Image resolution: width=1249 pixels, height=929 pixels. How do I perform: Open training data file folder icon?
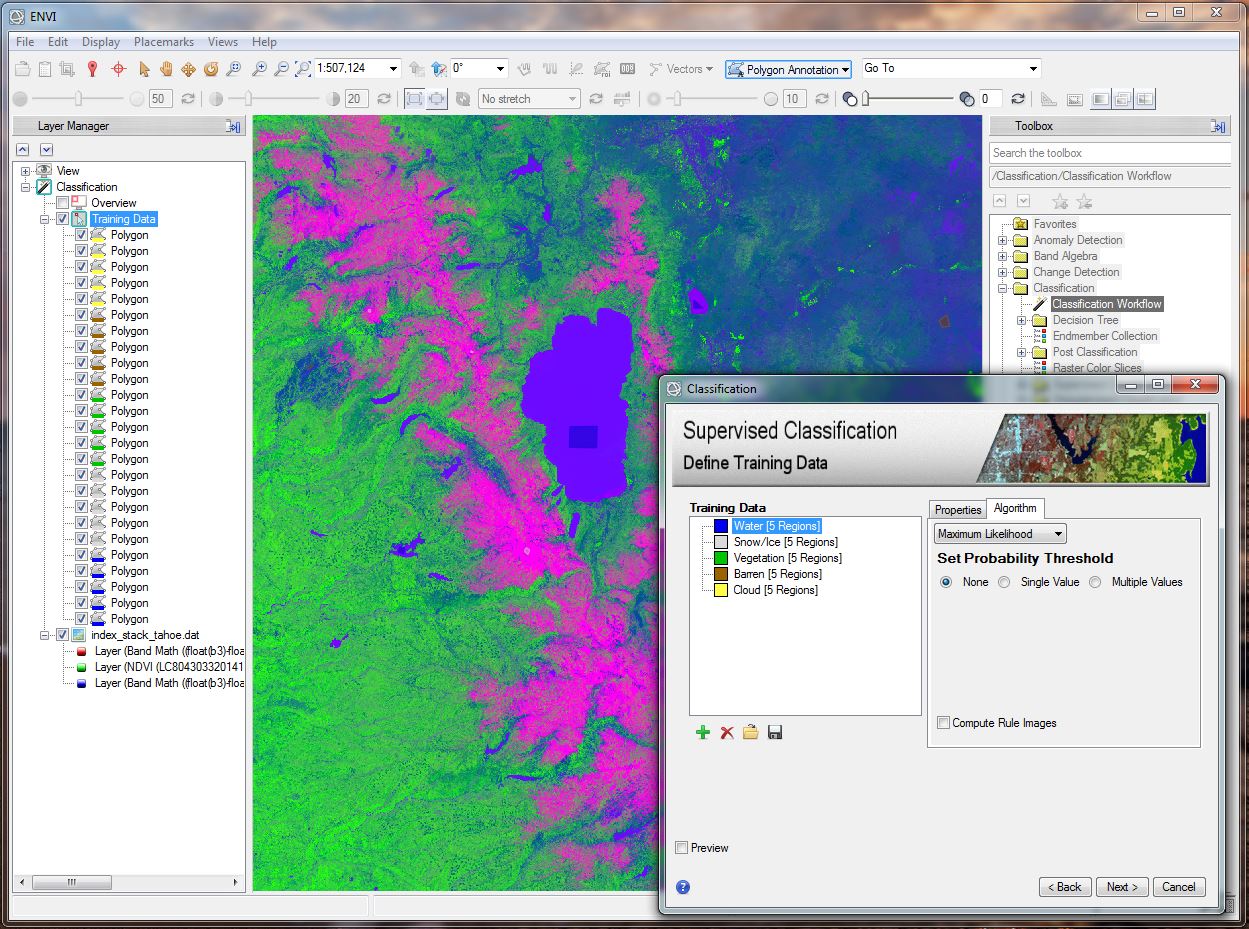pyautogui.click(x=751, y=733)
